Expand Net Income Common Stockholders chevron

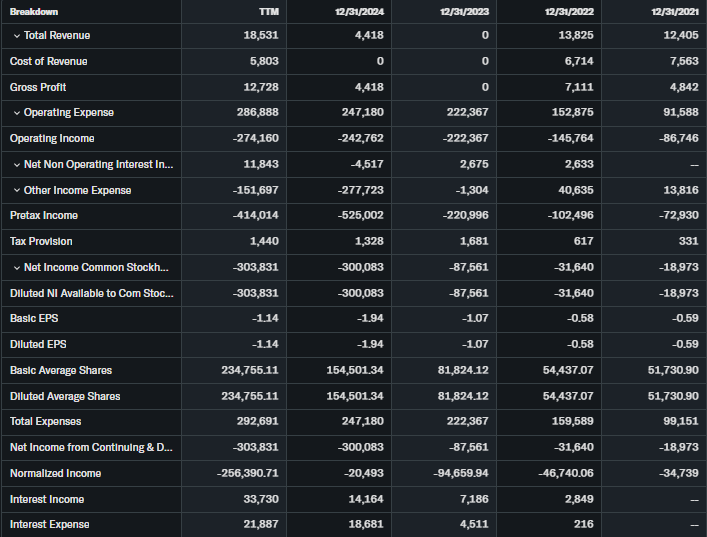click(17, 268)
